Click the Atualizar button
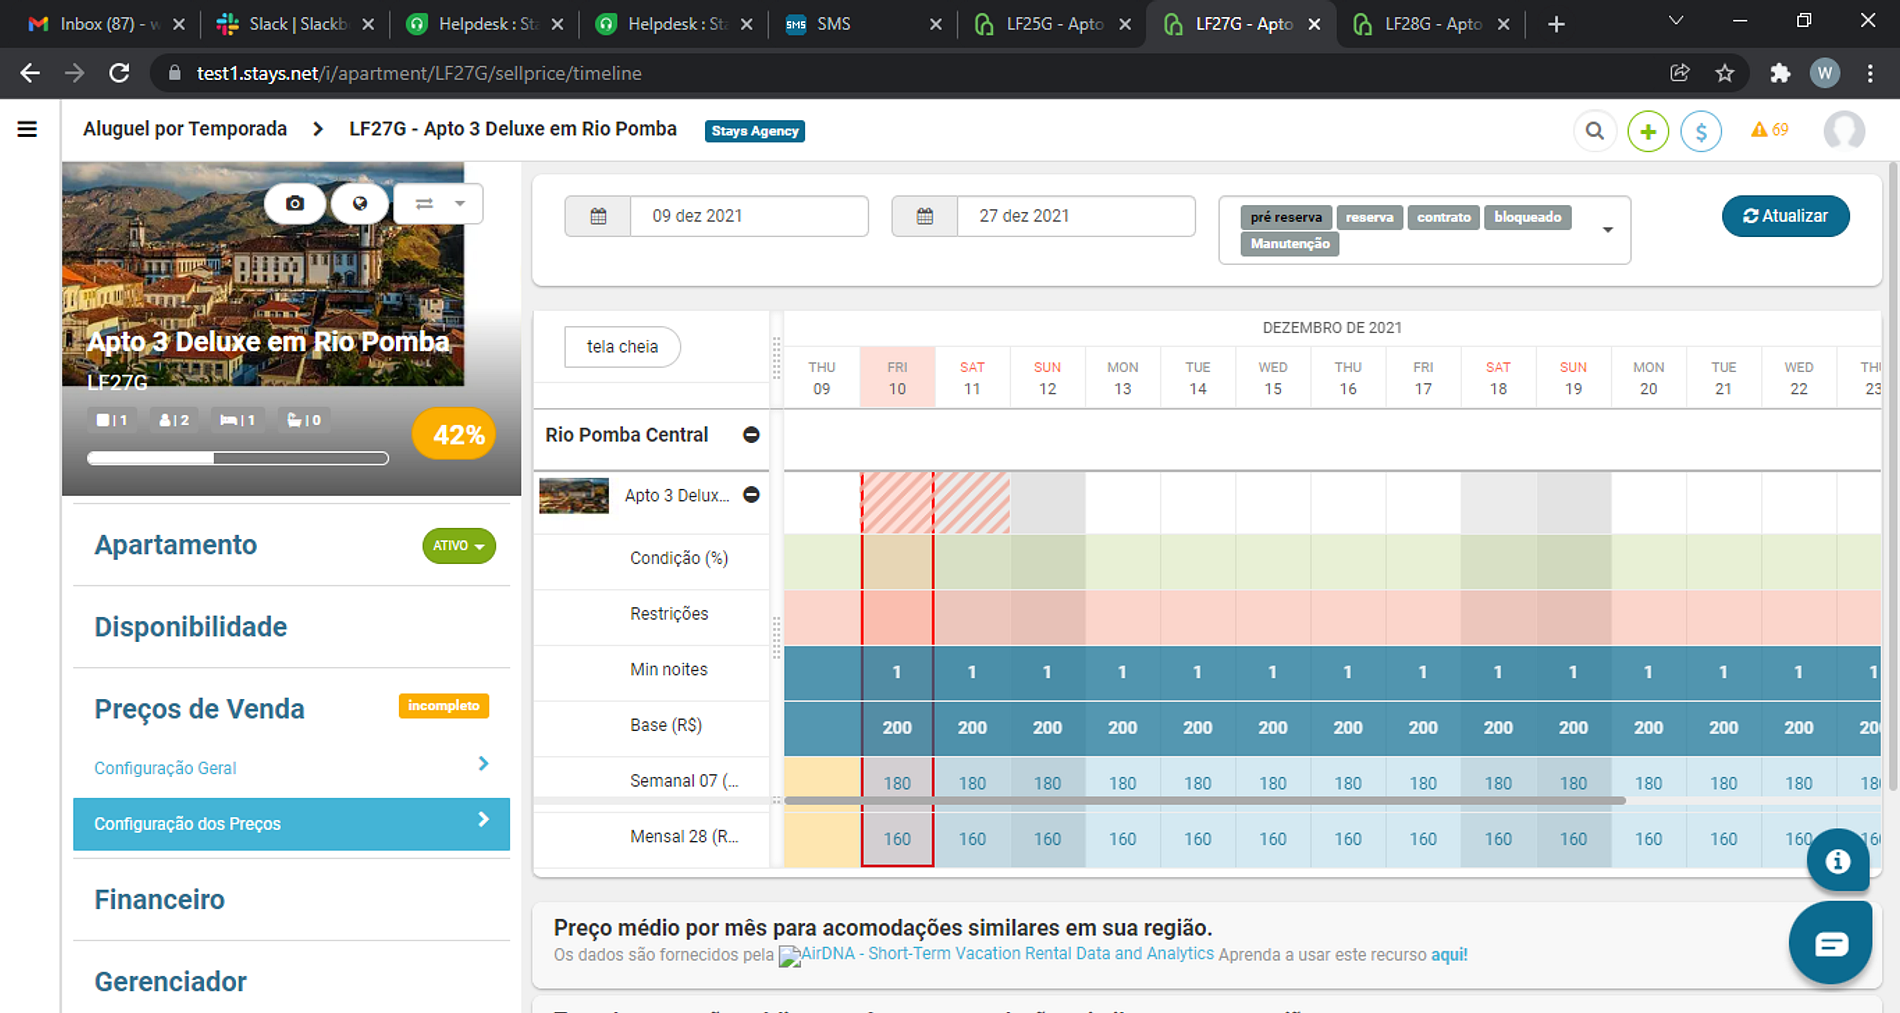The image size is (1900, 1013). tap(1785, 216)
